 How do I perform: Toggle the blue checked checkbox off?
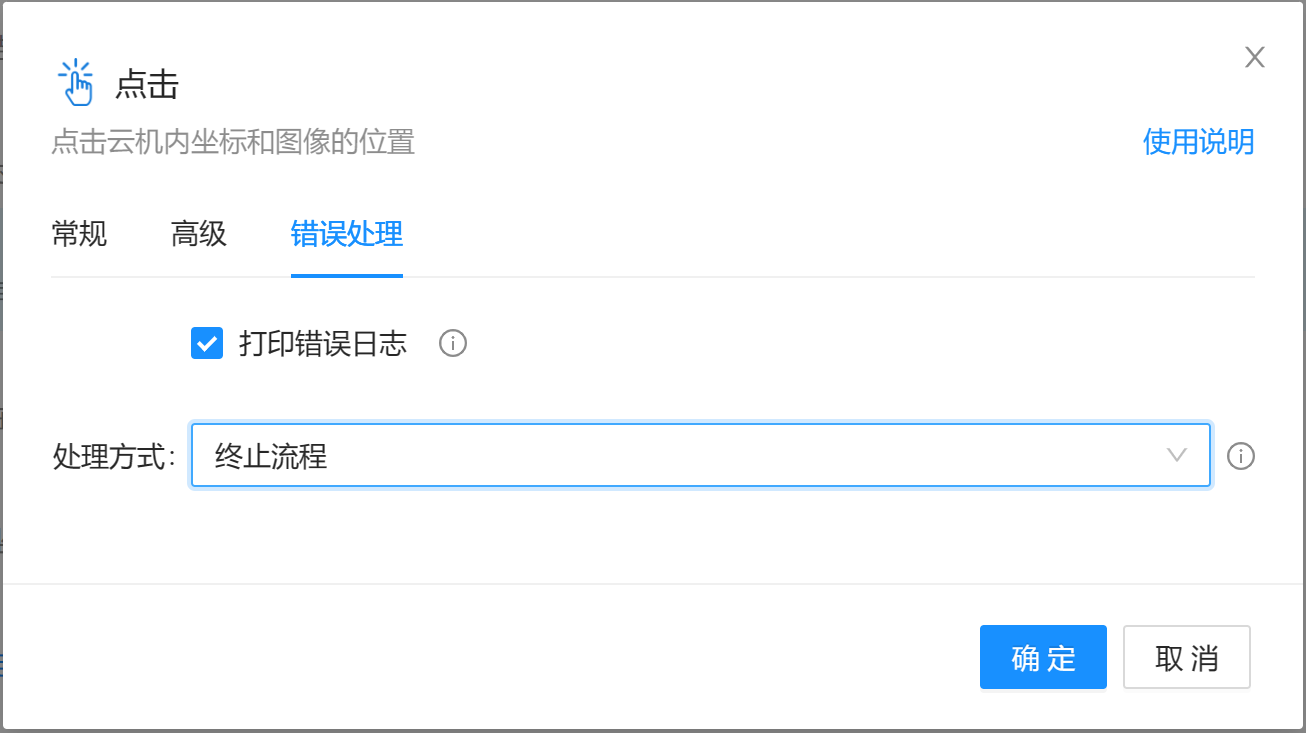point(206,343)
